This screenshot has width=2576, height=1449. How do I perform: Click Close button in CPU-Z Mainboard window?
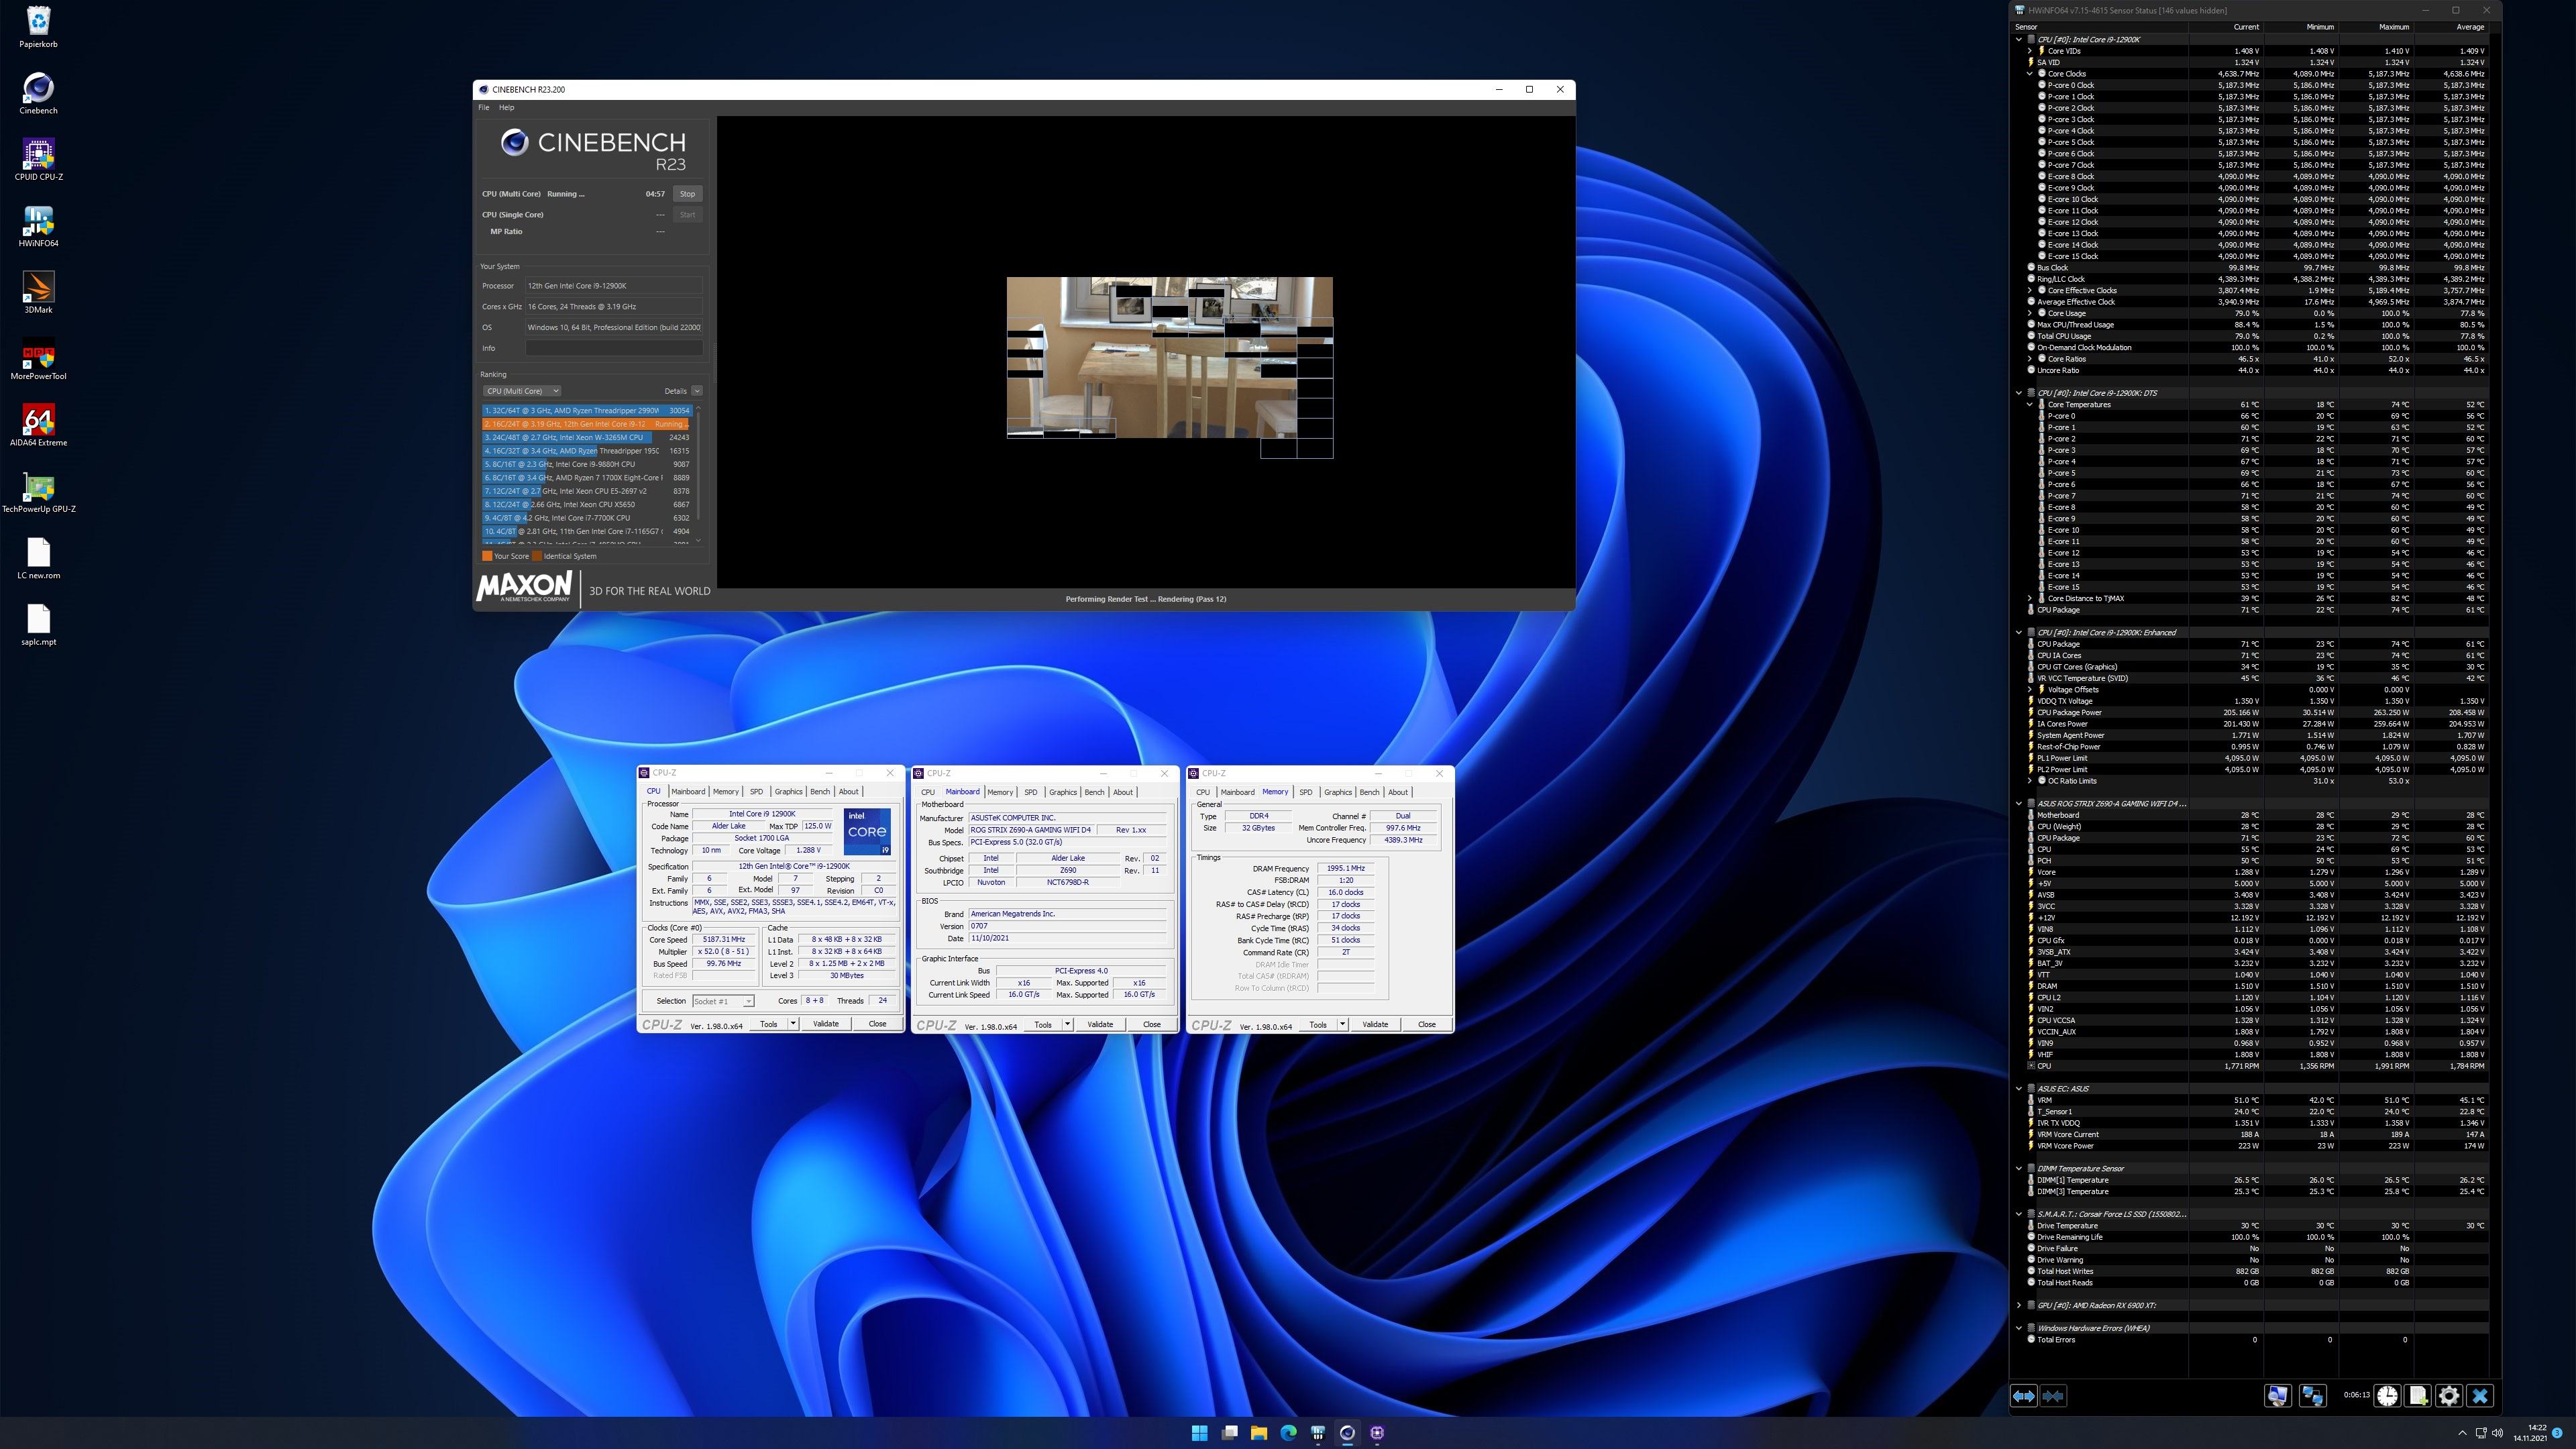point(1152,1024)
